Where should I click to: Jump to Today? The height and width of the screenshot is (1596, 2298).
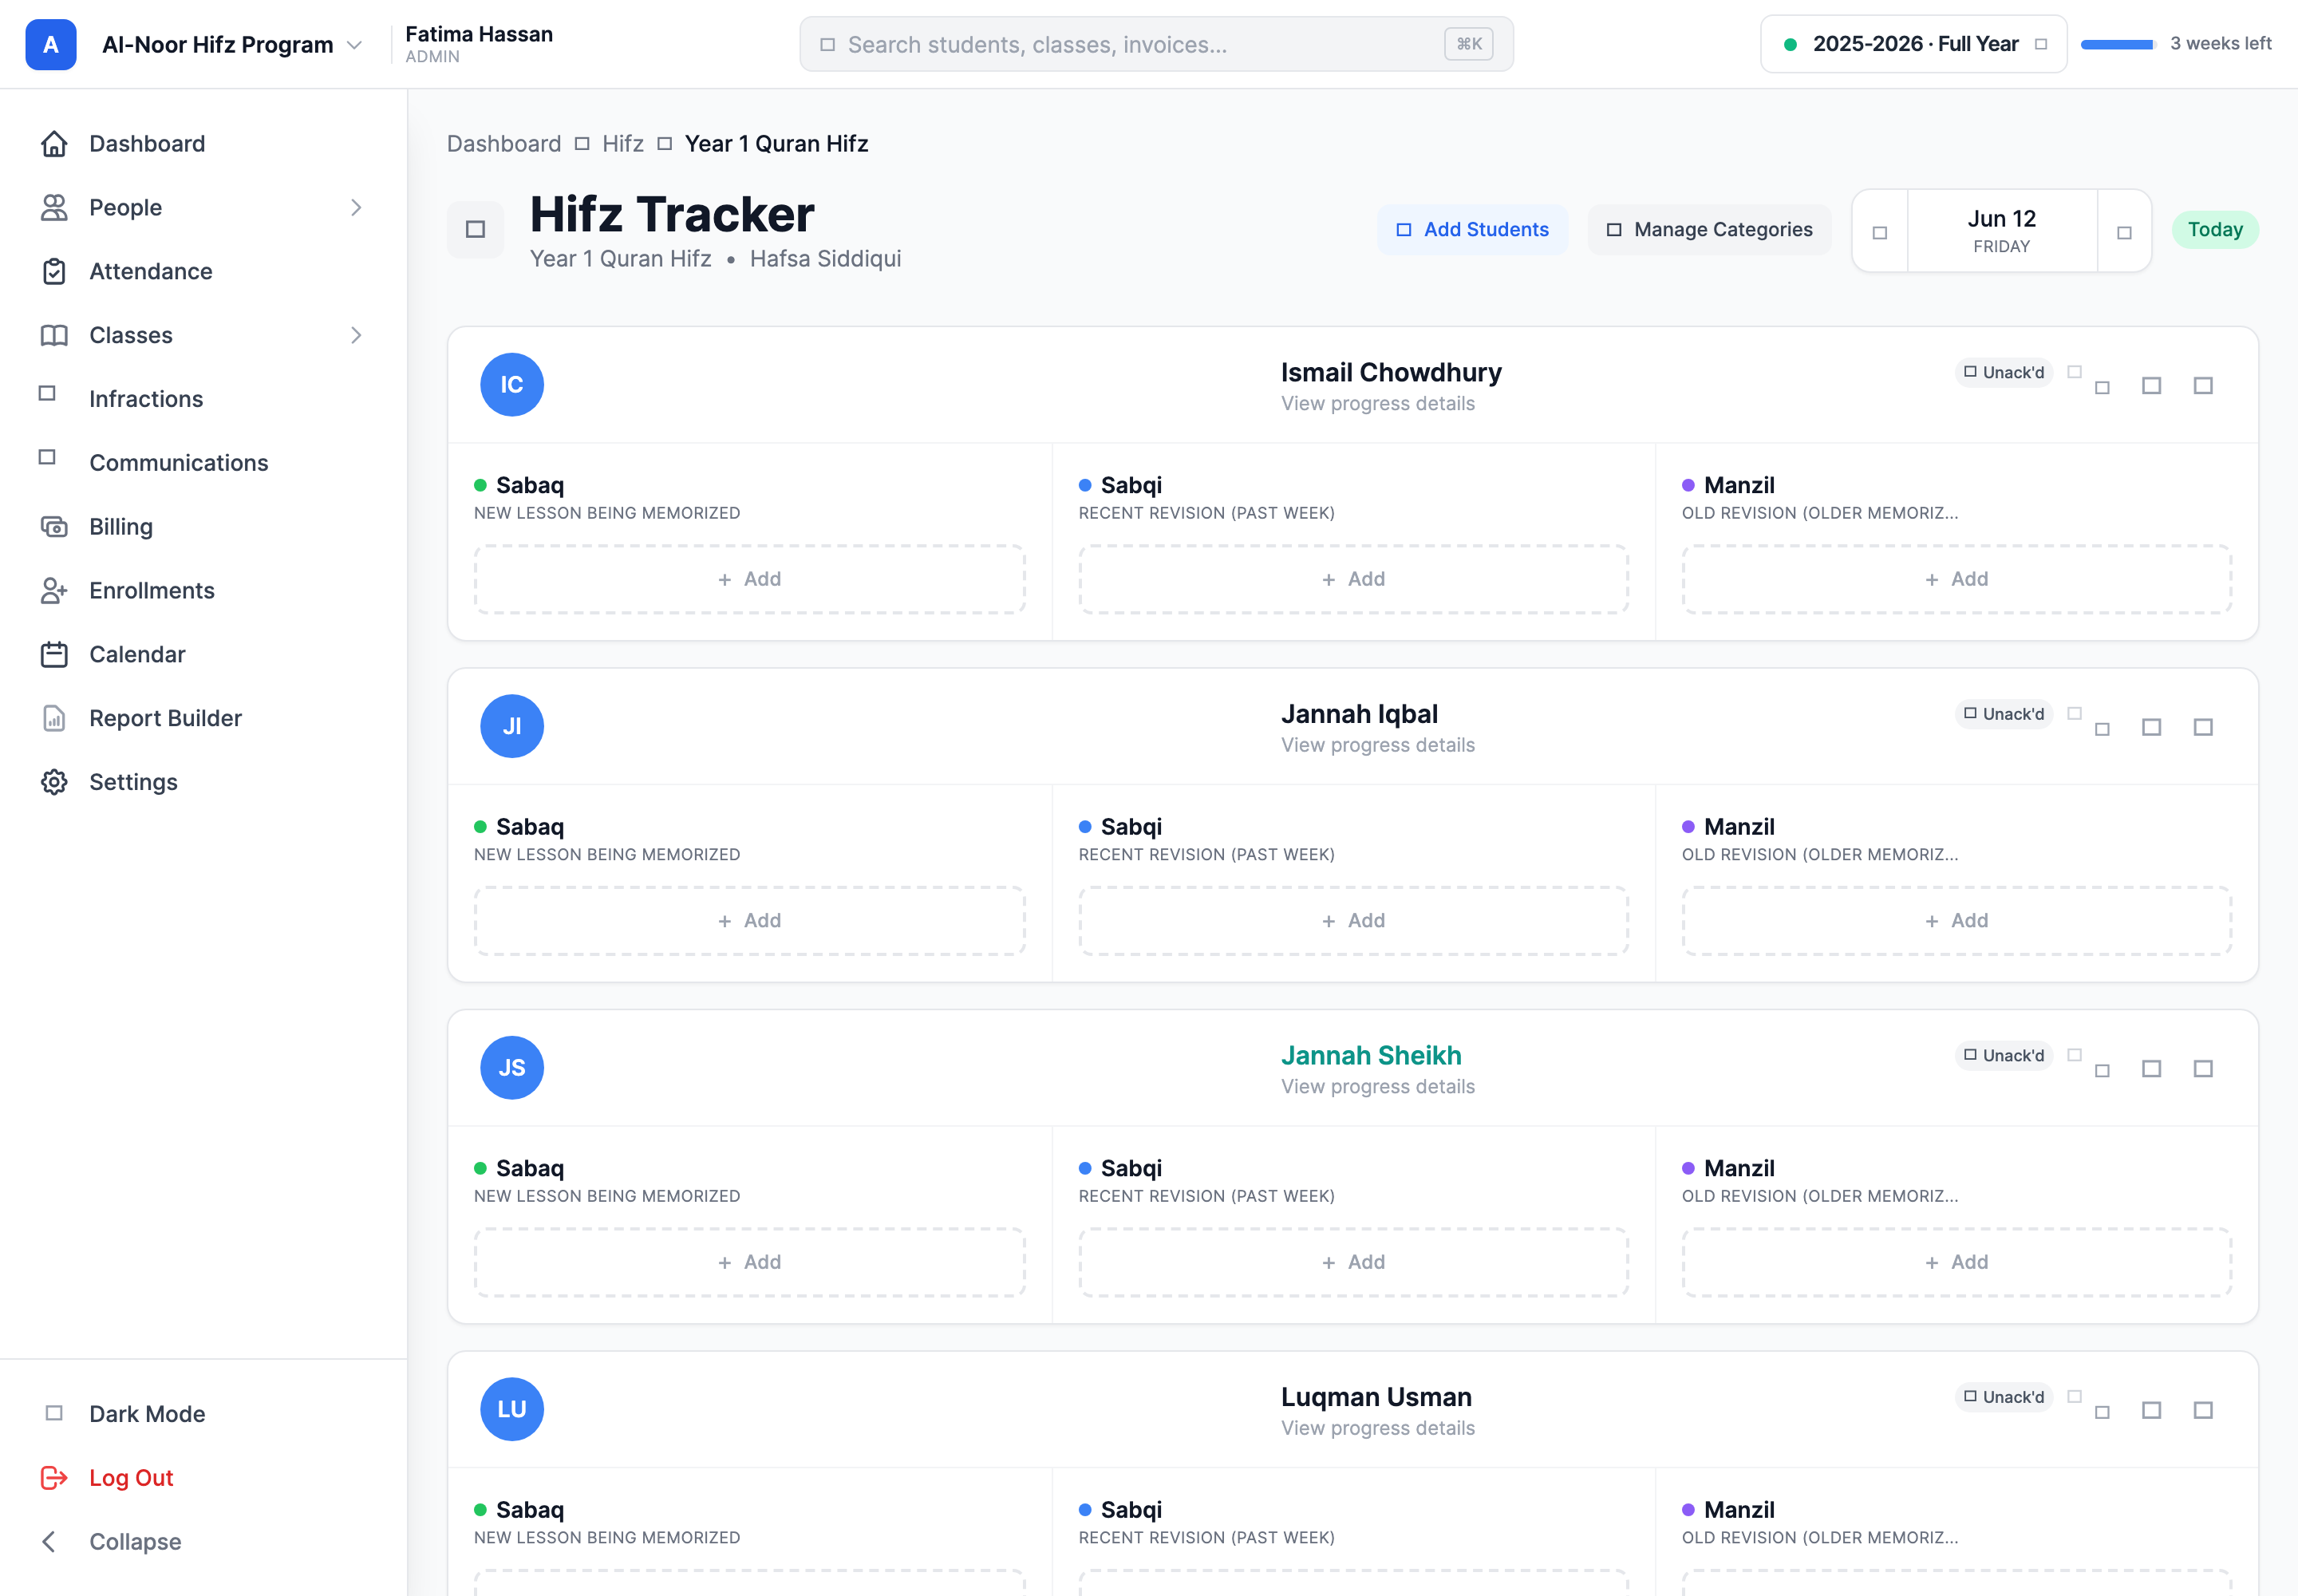click(2215, 230)
